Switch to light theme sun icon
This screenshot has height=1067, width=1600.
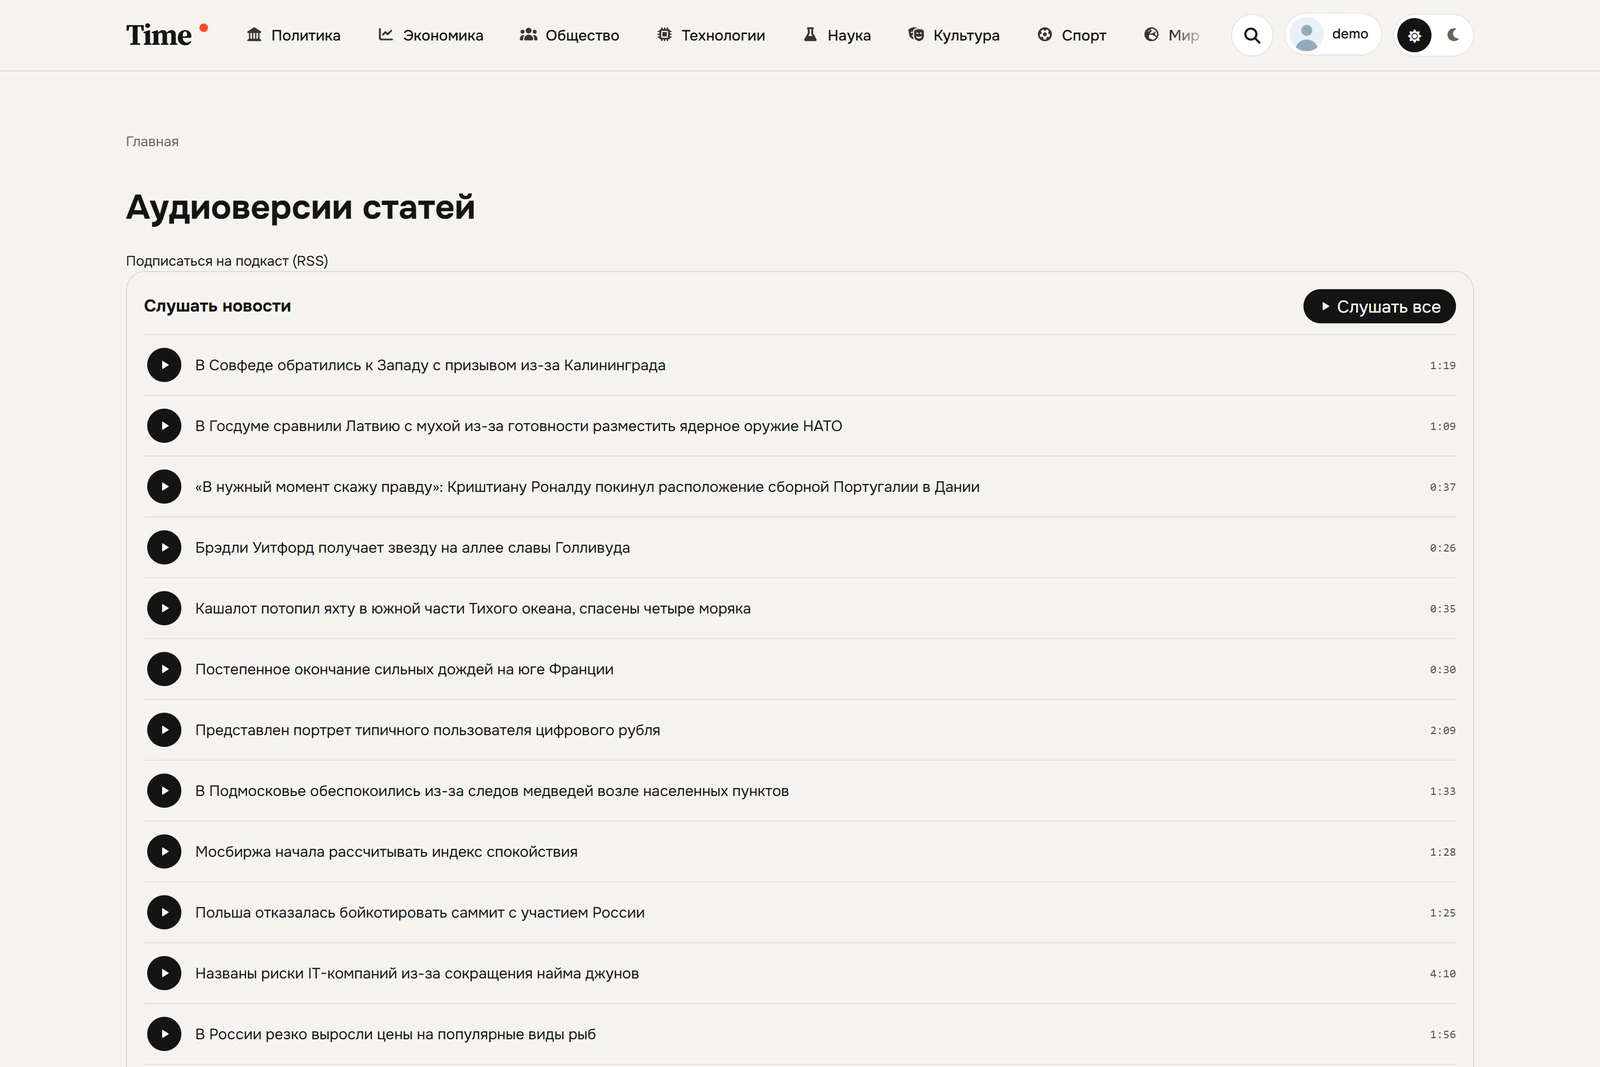point(1414,35)
